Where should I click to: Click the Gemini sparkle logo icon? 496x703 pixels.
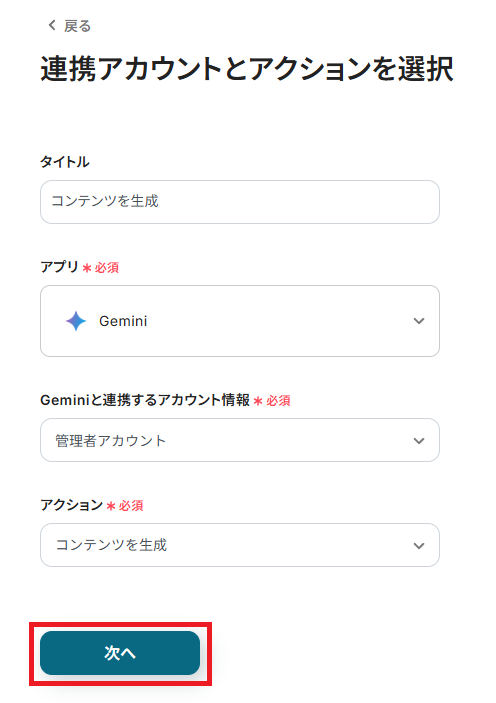click(x=76, y=321)
